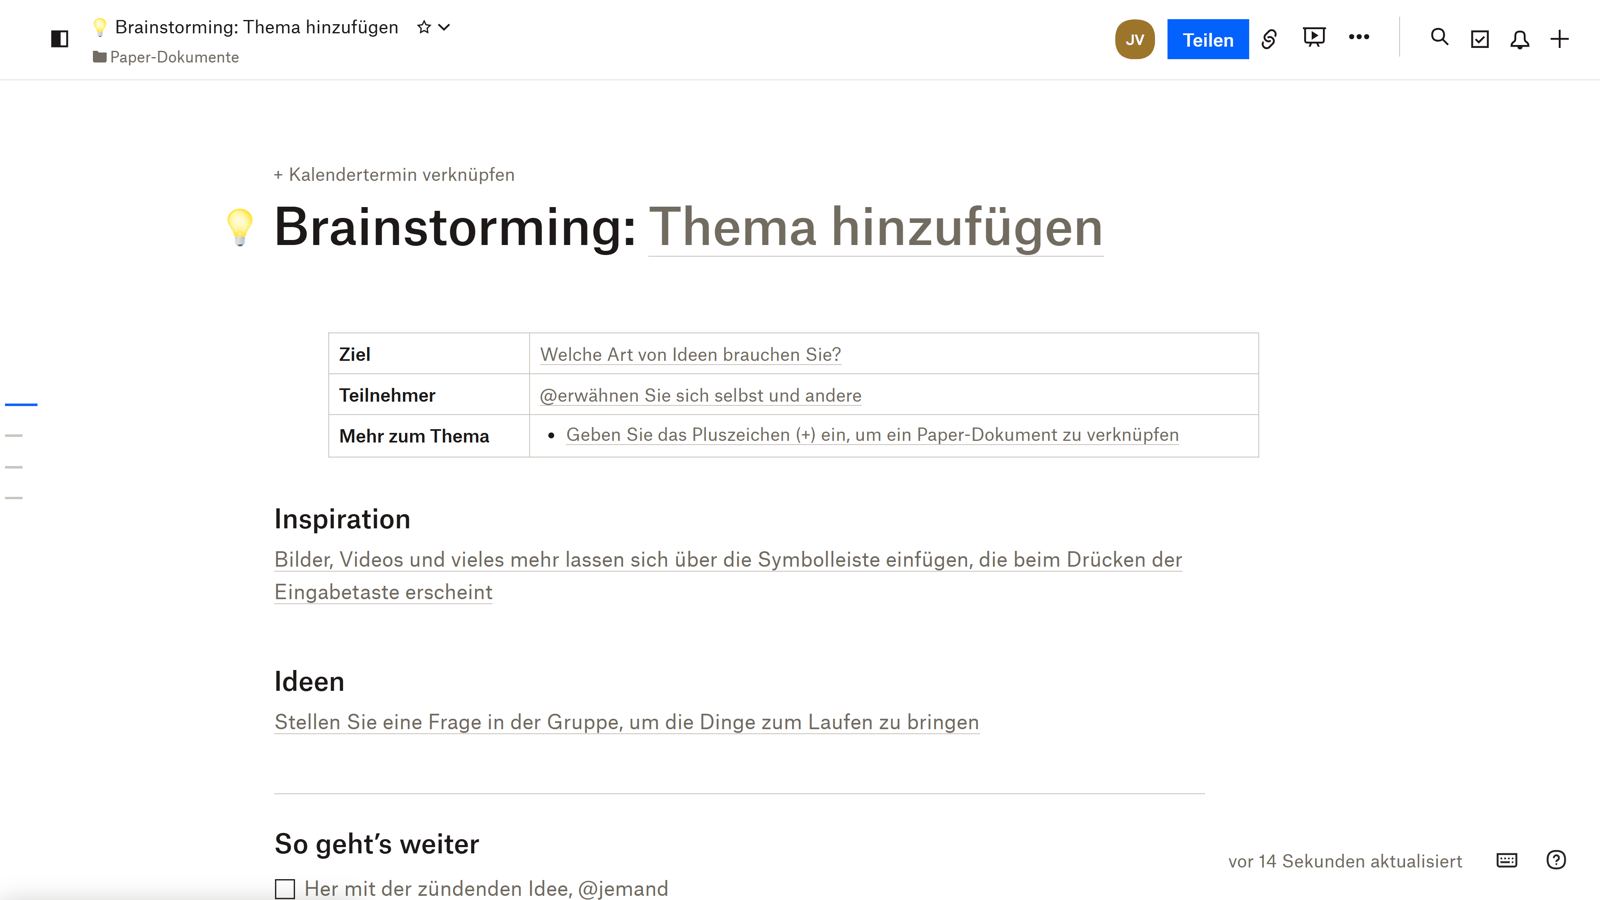Open the search icon

1438,38
